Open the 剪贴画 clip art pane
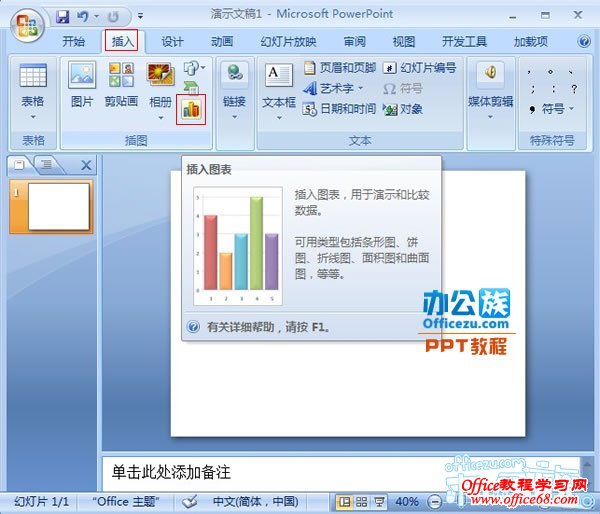 (121, 84)
